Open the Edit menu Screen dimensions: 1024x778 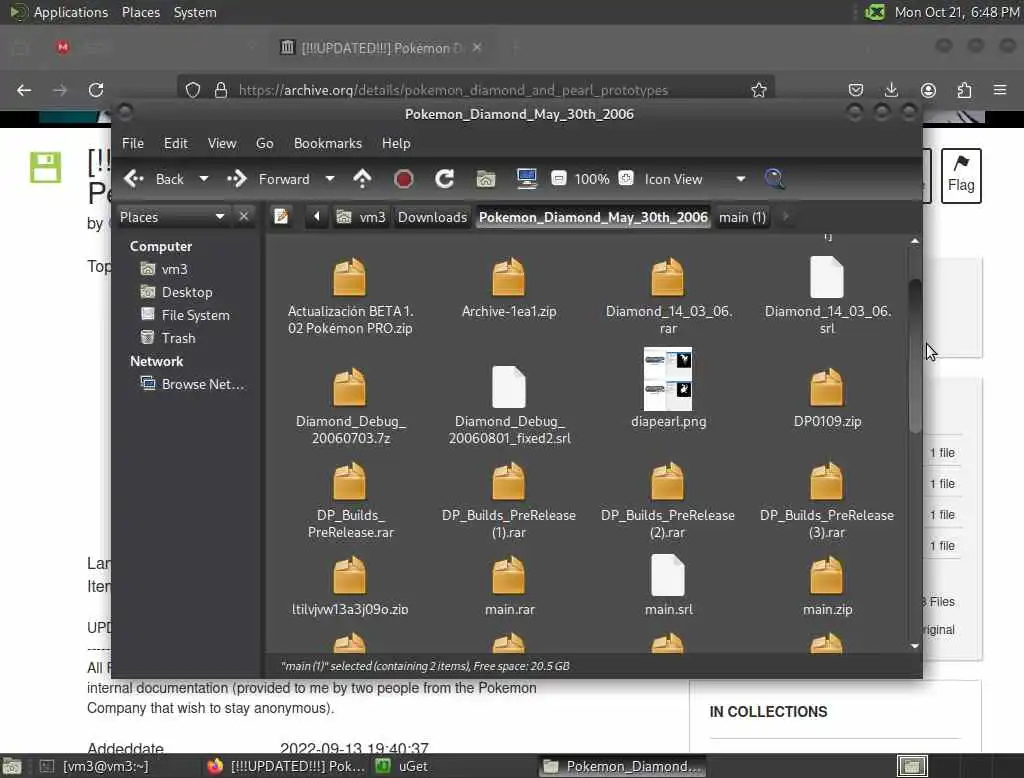pos(175,143)
